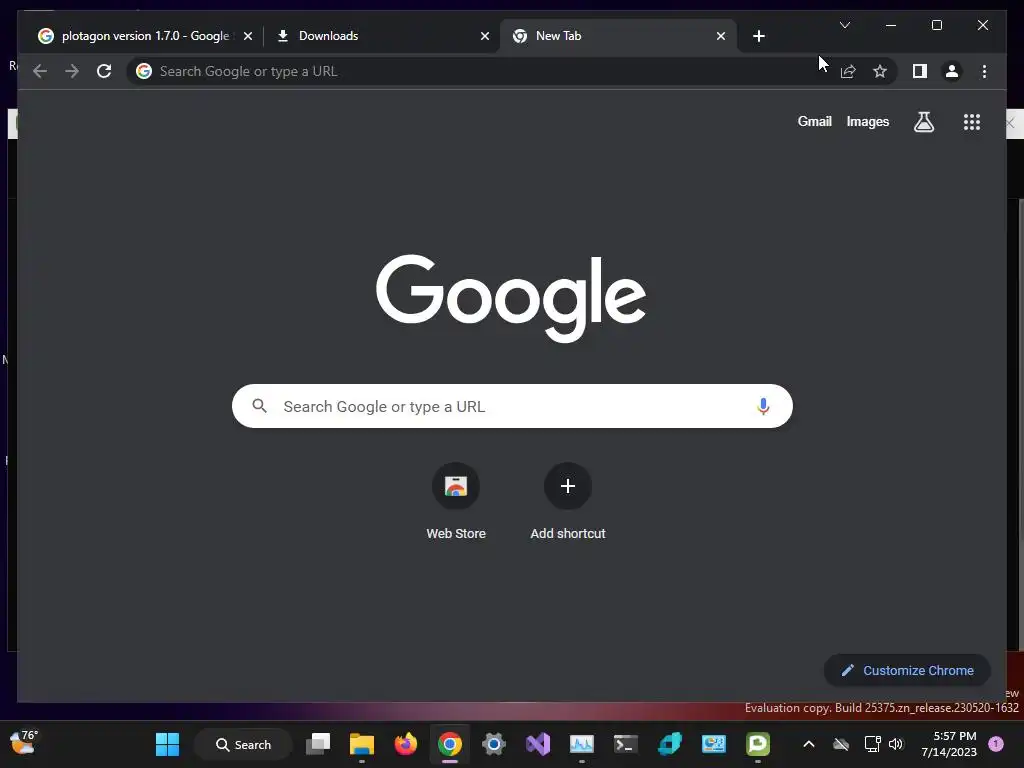This screenshot has height=768, width=1024.
Task: Show hidden system tray icons
Action: click(808, 744)
